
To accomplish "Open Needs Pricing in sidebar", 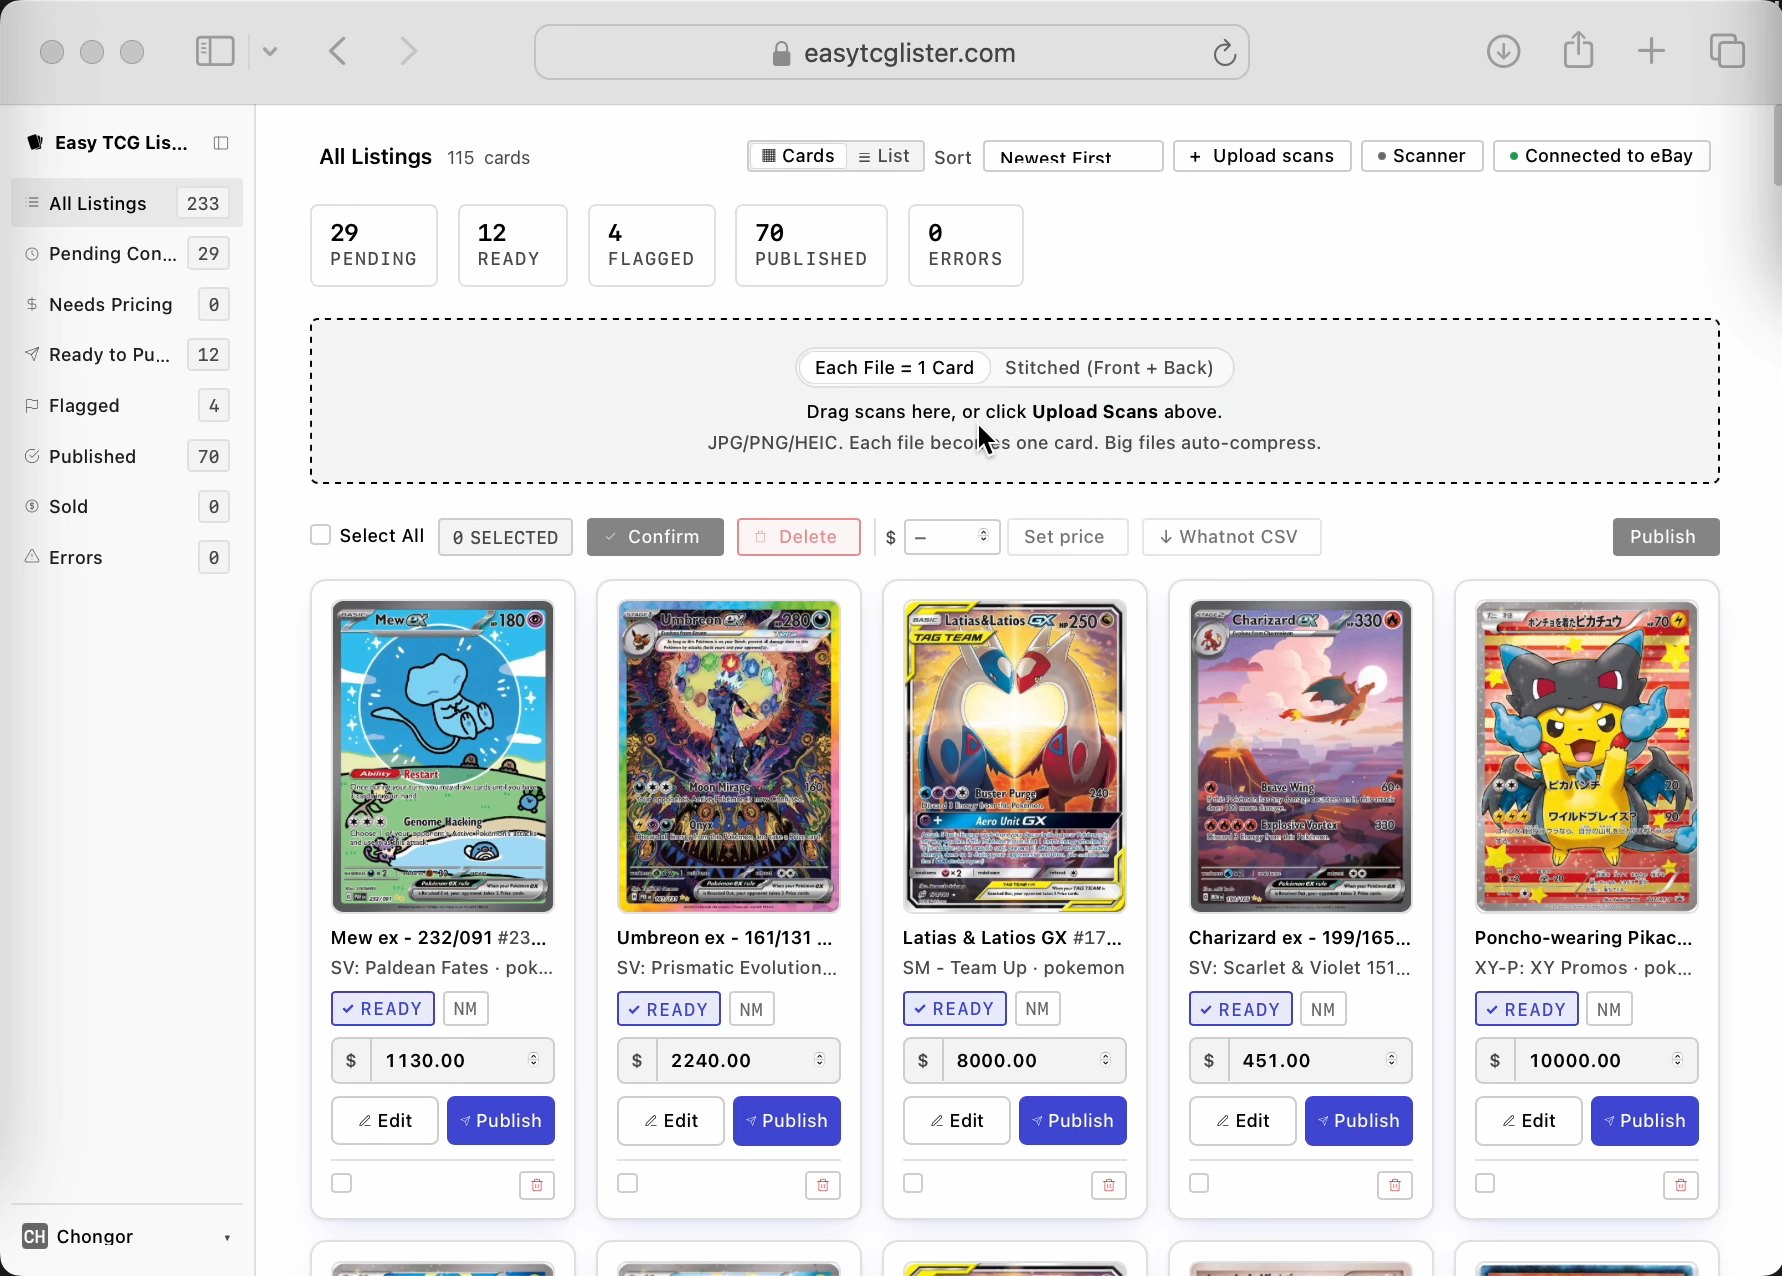I will click(127, 304).
